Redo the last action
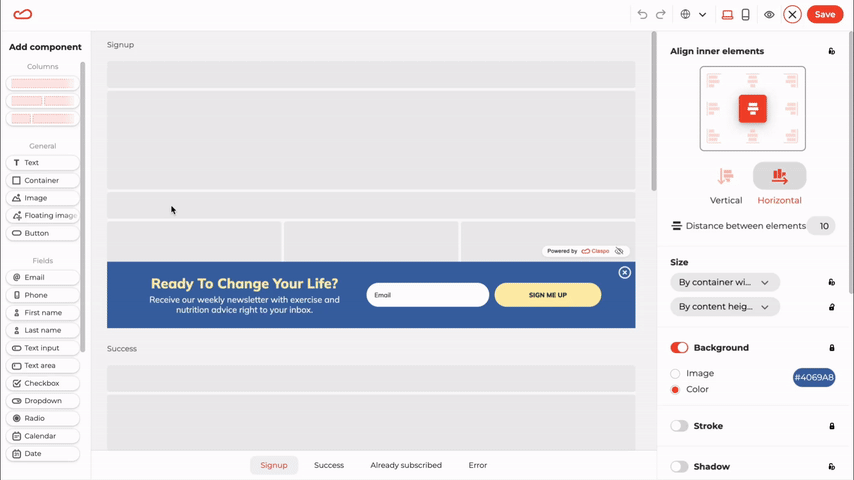Screen dimensions: 854x480 (661, 15)
